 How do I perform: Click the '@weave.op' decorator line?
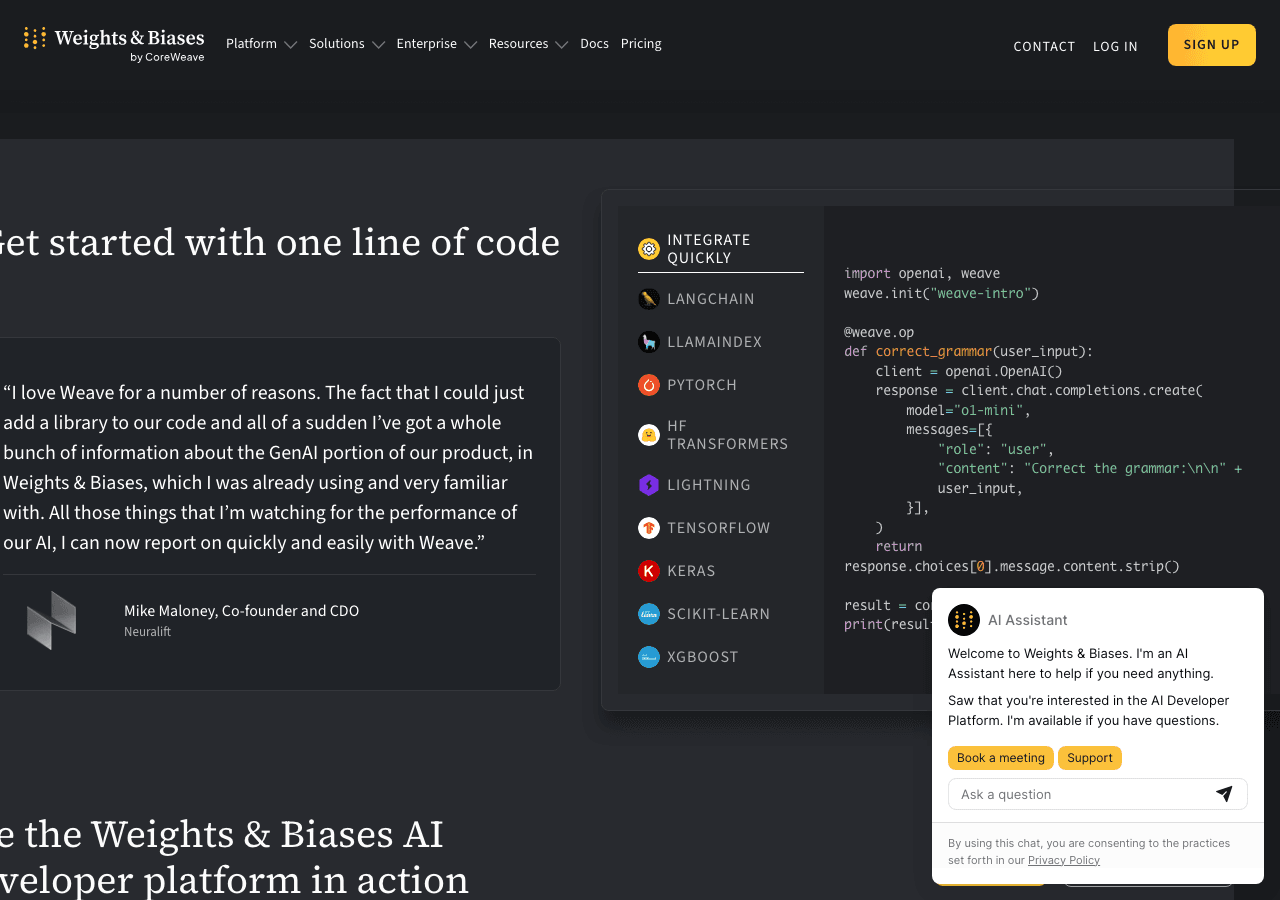879,332
